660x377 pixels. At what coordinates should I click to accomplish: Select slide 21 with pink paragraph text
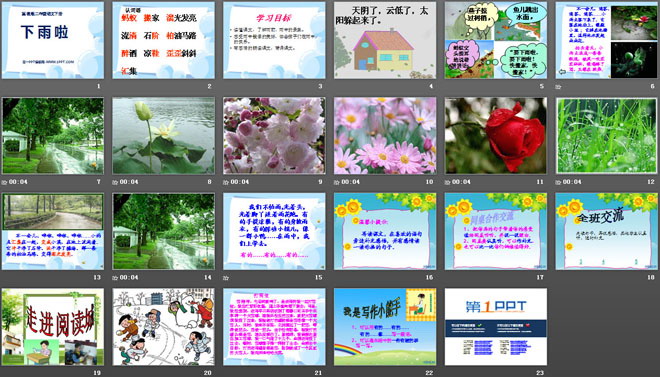pyautogui.click(x=274, y=327)
